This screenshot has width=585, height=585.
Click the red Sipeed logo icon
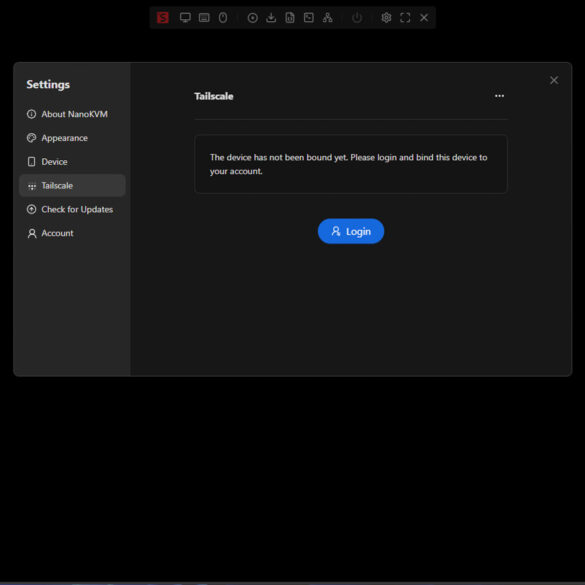coord(163,18)
